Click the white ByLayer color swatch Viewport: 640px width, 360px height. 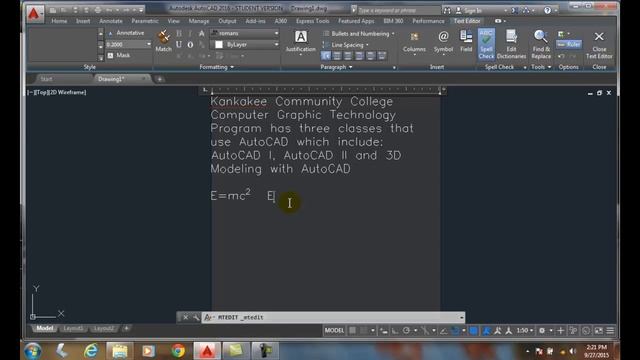coord(219,44)
